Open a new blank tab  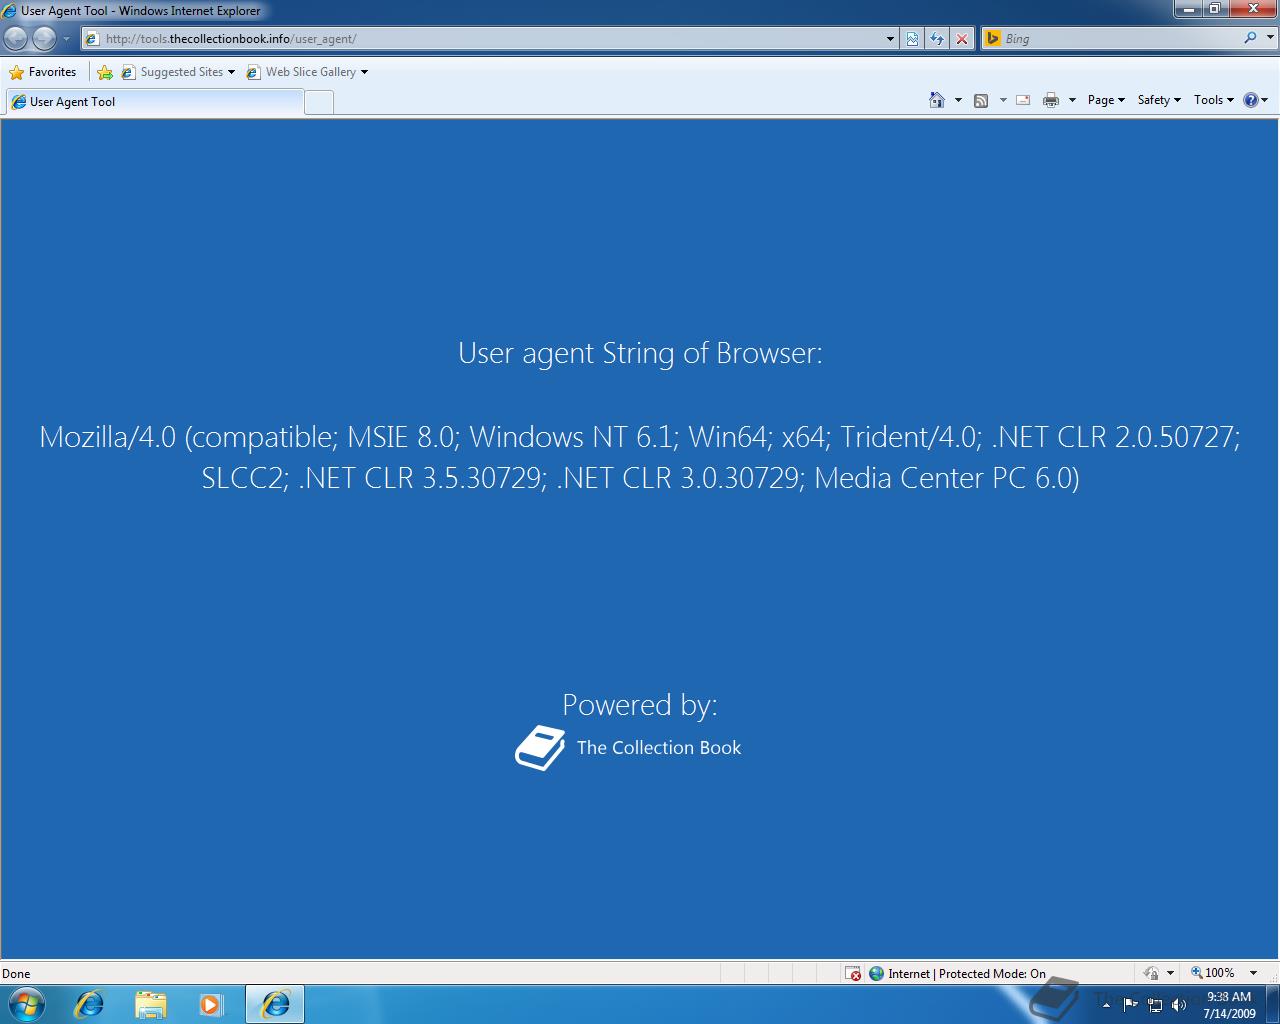[319, 102]
